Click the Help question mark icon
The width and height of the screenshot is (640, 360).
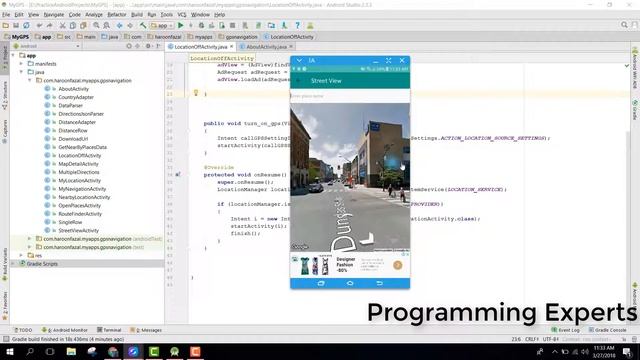[x=298, y=25]
